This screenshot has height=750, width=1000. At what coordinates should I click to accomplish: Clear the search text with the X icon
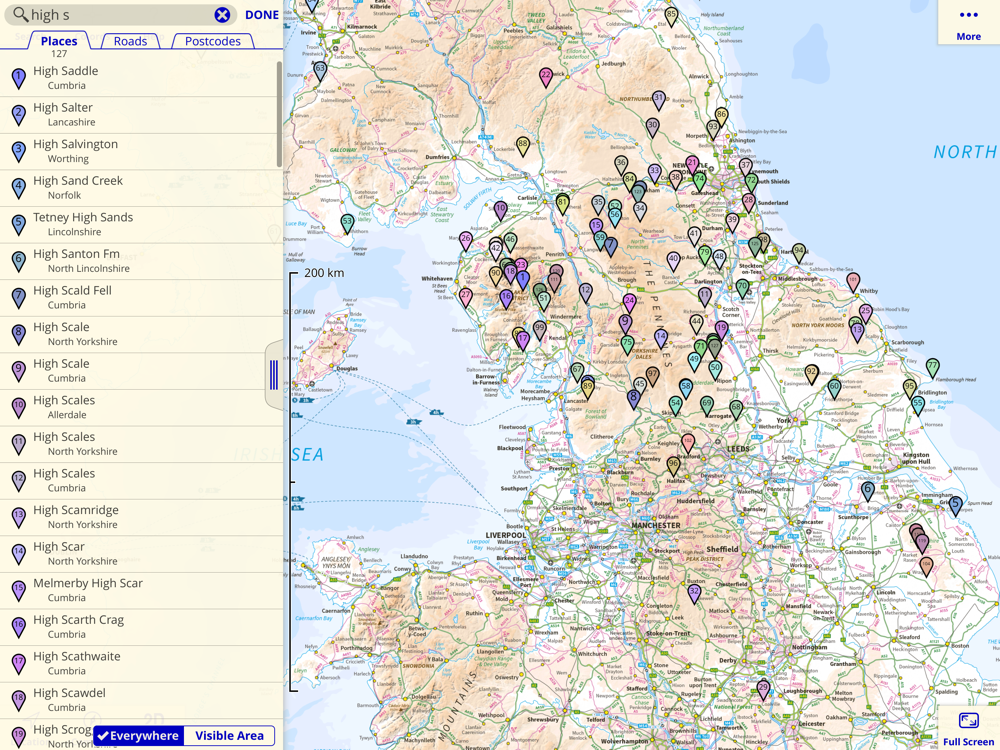pos(222,15)
